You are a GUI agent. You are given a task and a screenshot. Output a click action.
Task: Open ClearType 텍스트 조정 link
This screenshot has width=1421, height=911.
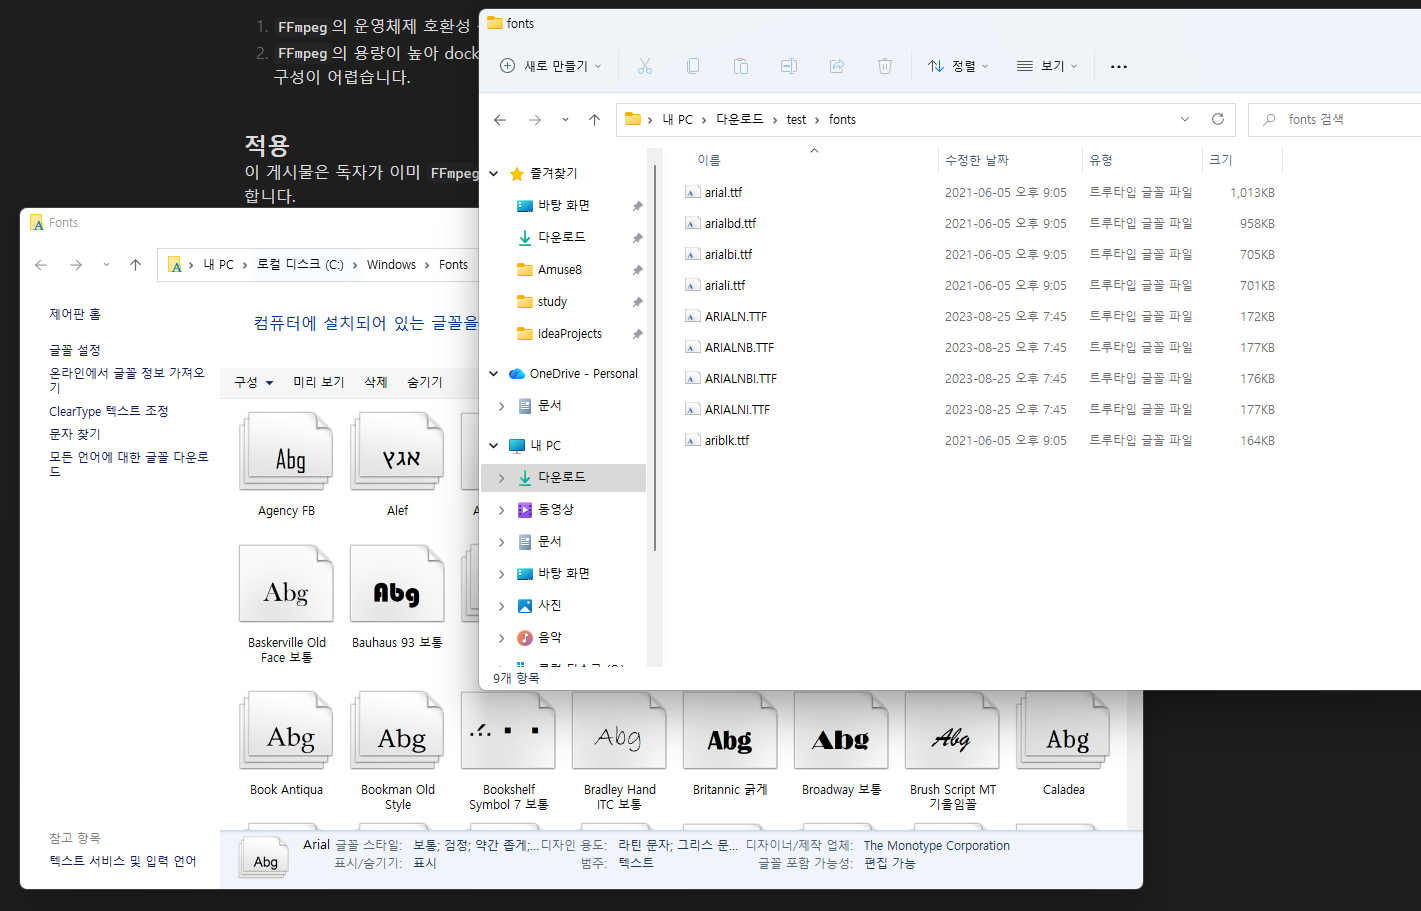coord(109,411)
